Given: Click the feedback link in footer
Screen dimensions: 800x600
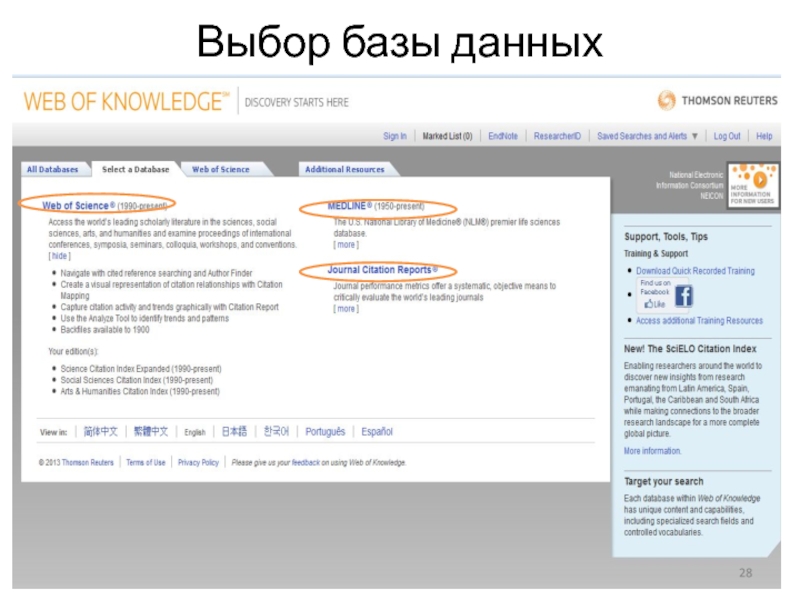Looking at the screenshot, I should 306,463.
